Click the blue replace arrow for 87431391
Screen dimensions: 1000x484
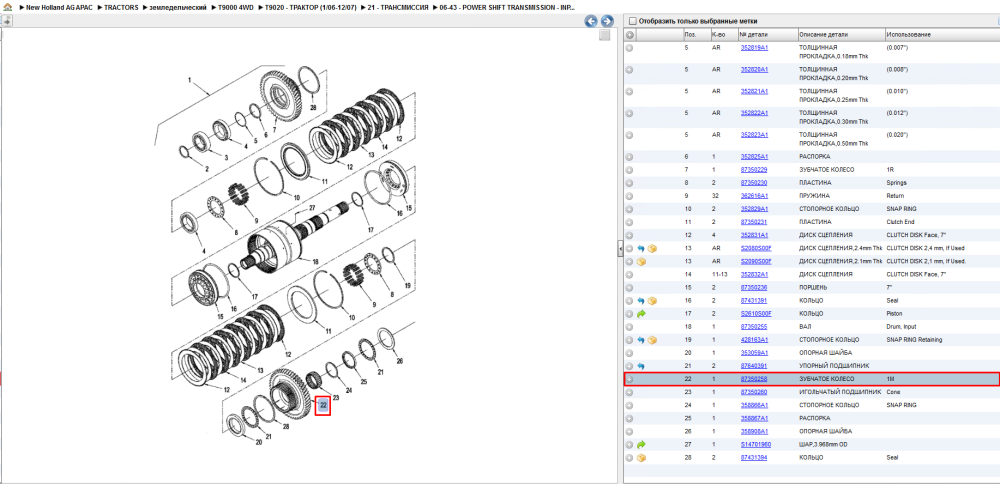pos(642,300)
